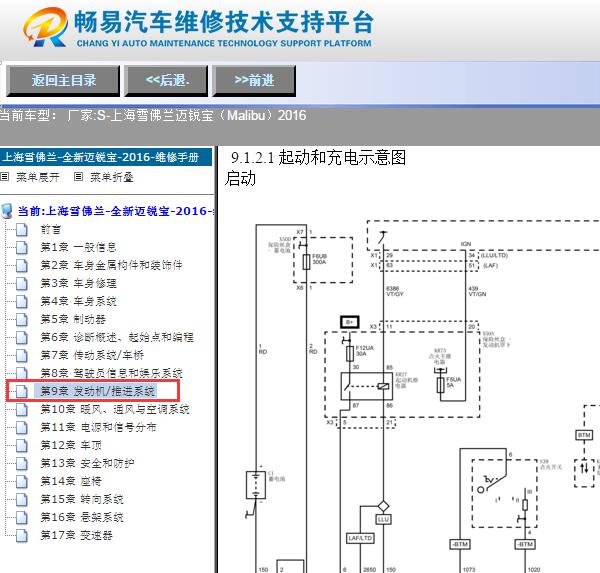Click the LAF/LTD label box in diagram
Screen dimensions: 600x573
(360, 538)
